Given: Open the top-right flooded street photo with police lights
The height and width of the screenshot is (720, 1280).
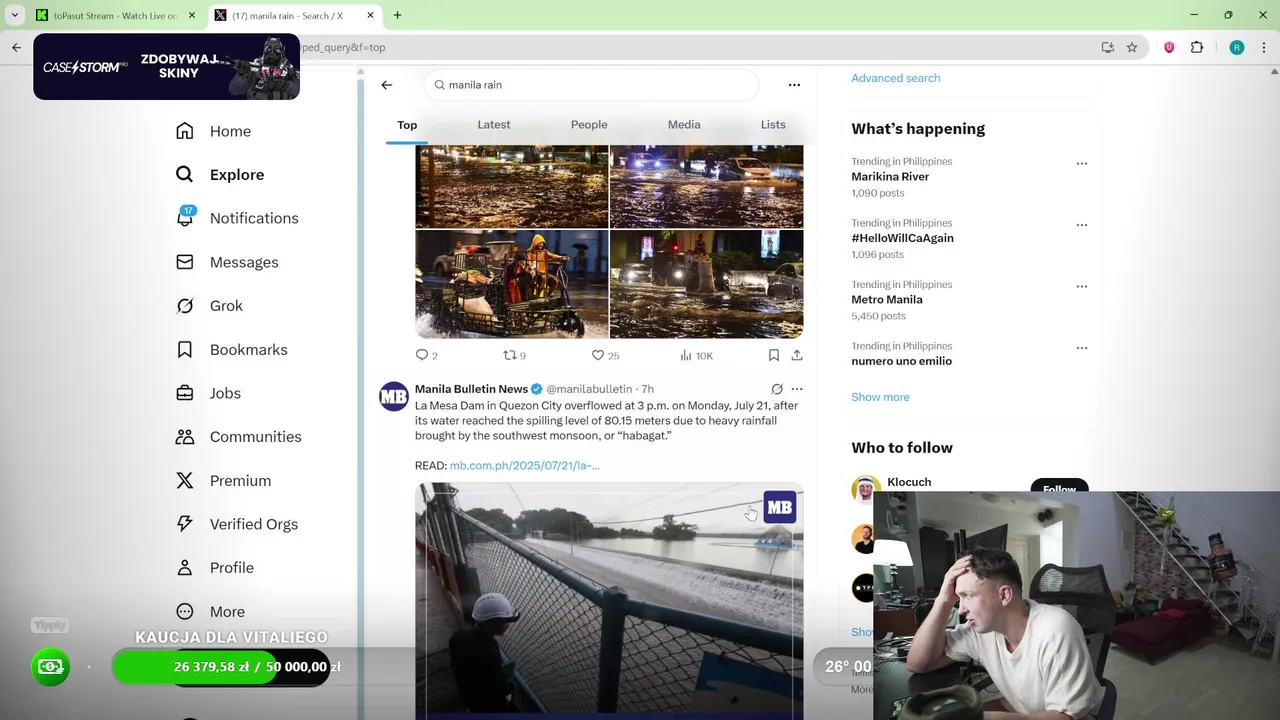Looking at the screenshot, I should pyautogui.click(x=706, y=186).
